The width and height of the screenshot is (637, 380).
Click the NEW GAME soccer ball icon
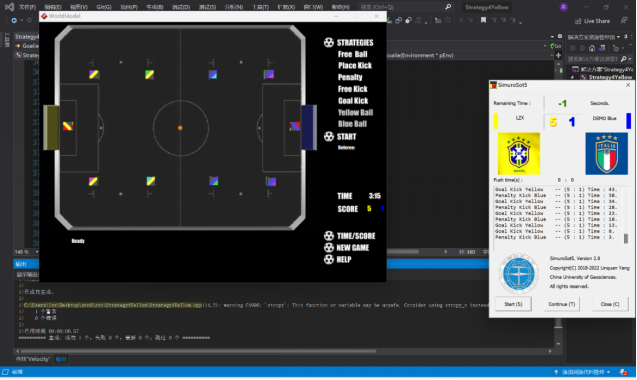(329, 248)
